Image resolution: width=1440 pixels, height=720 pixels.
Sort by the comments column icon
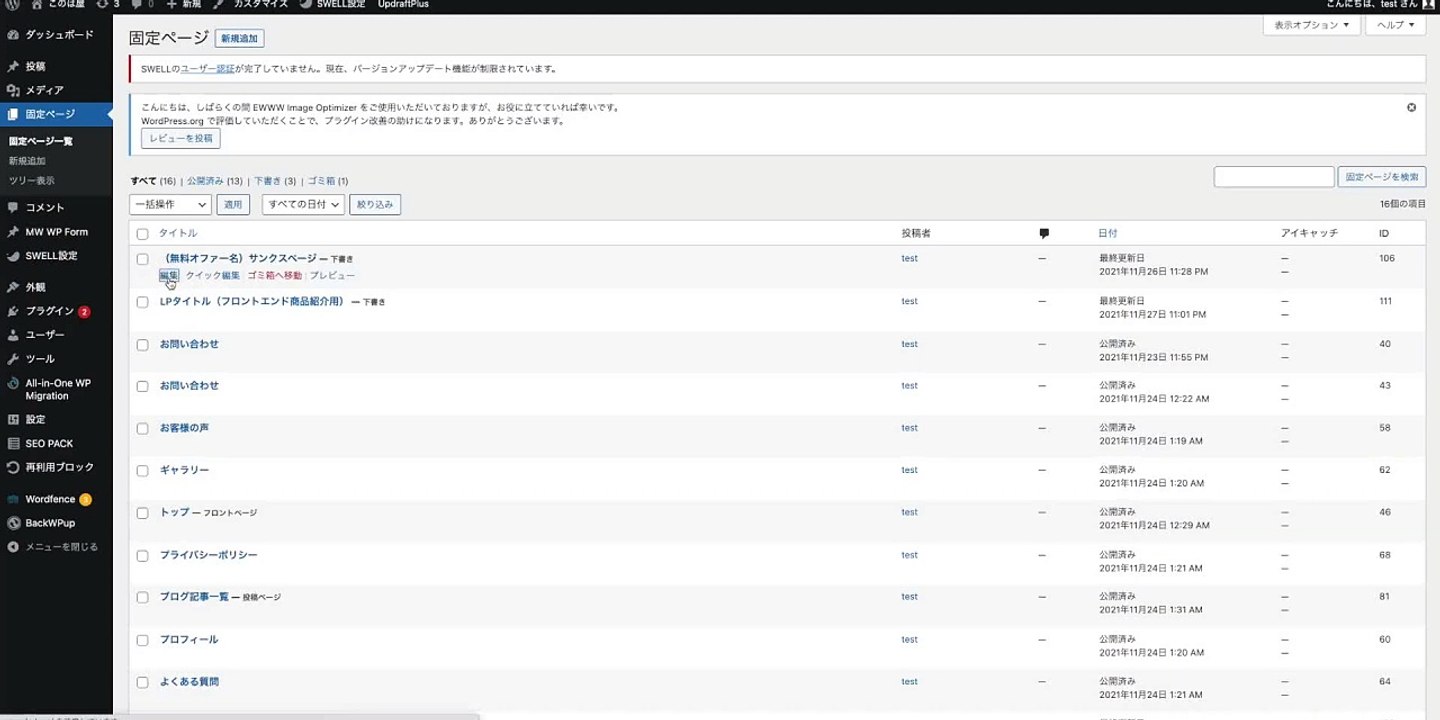[x=1044, y=233]
